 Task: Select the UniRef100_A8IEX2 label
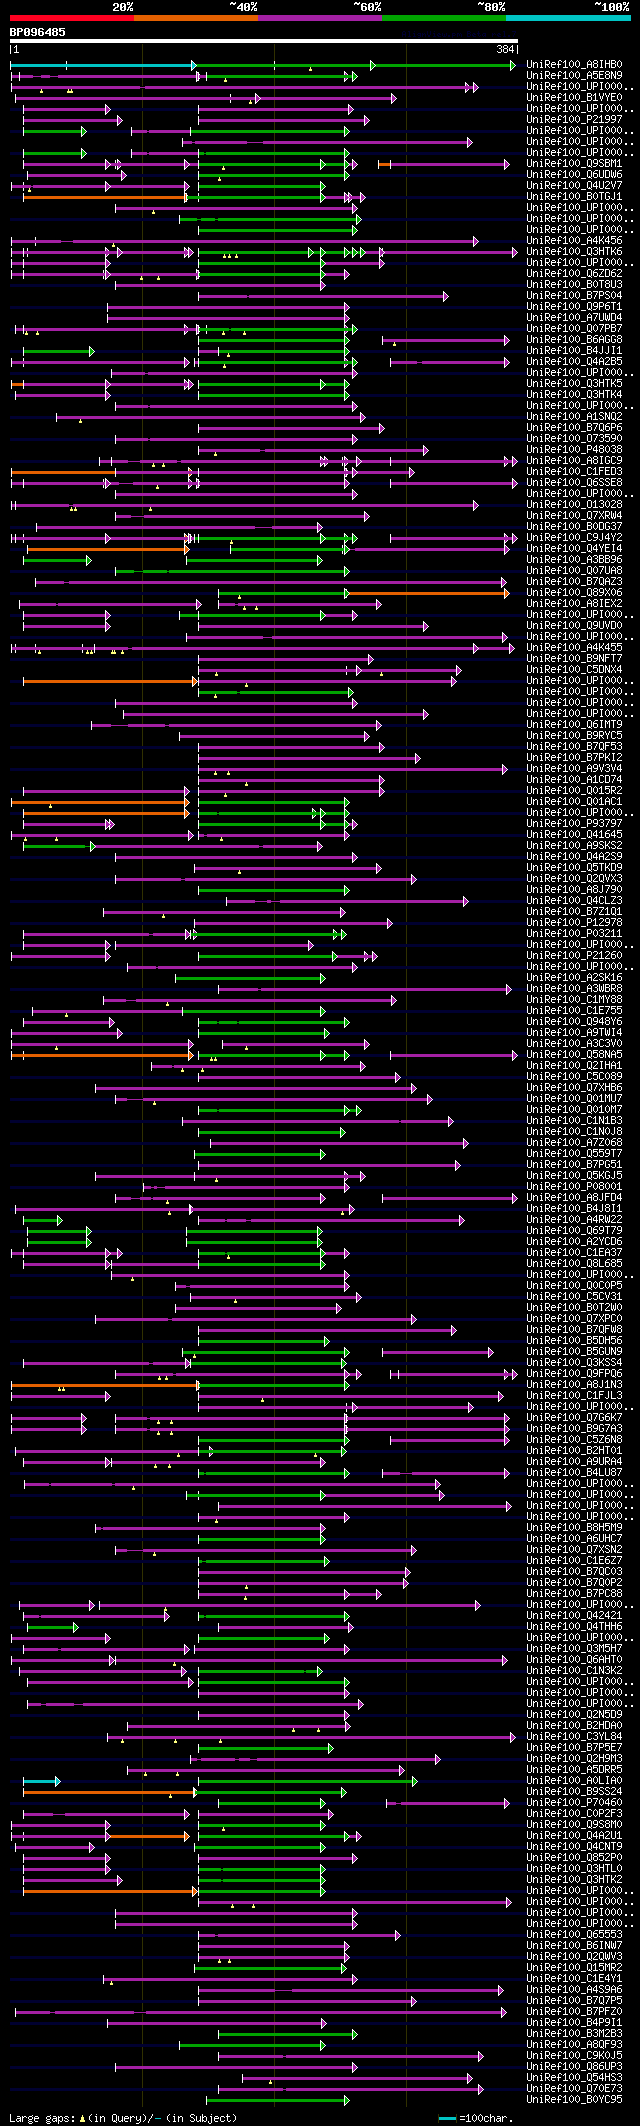[x=574, y=604]
